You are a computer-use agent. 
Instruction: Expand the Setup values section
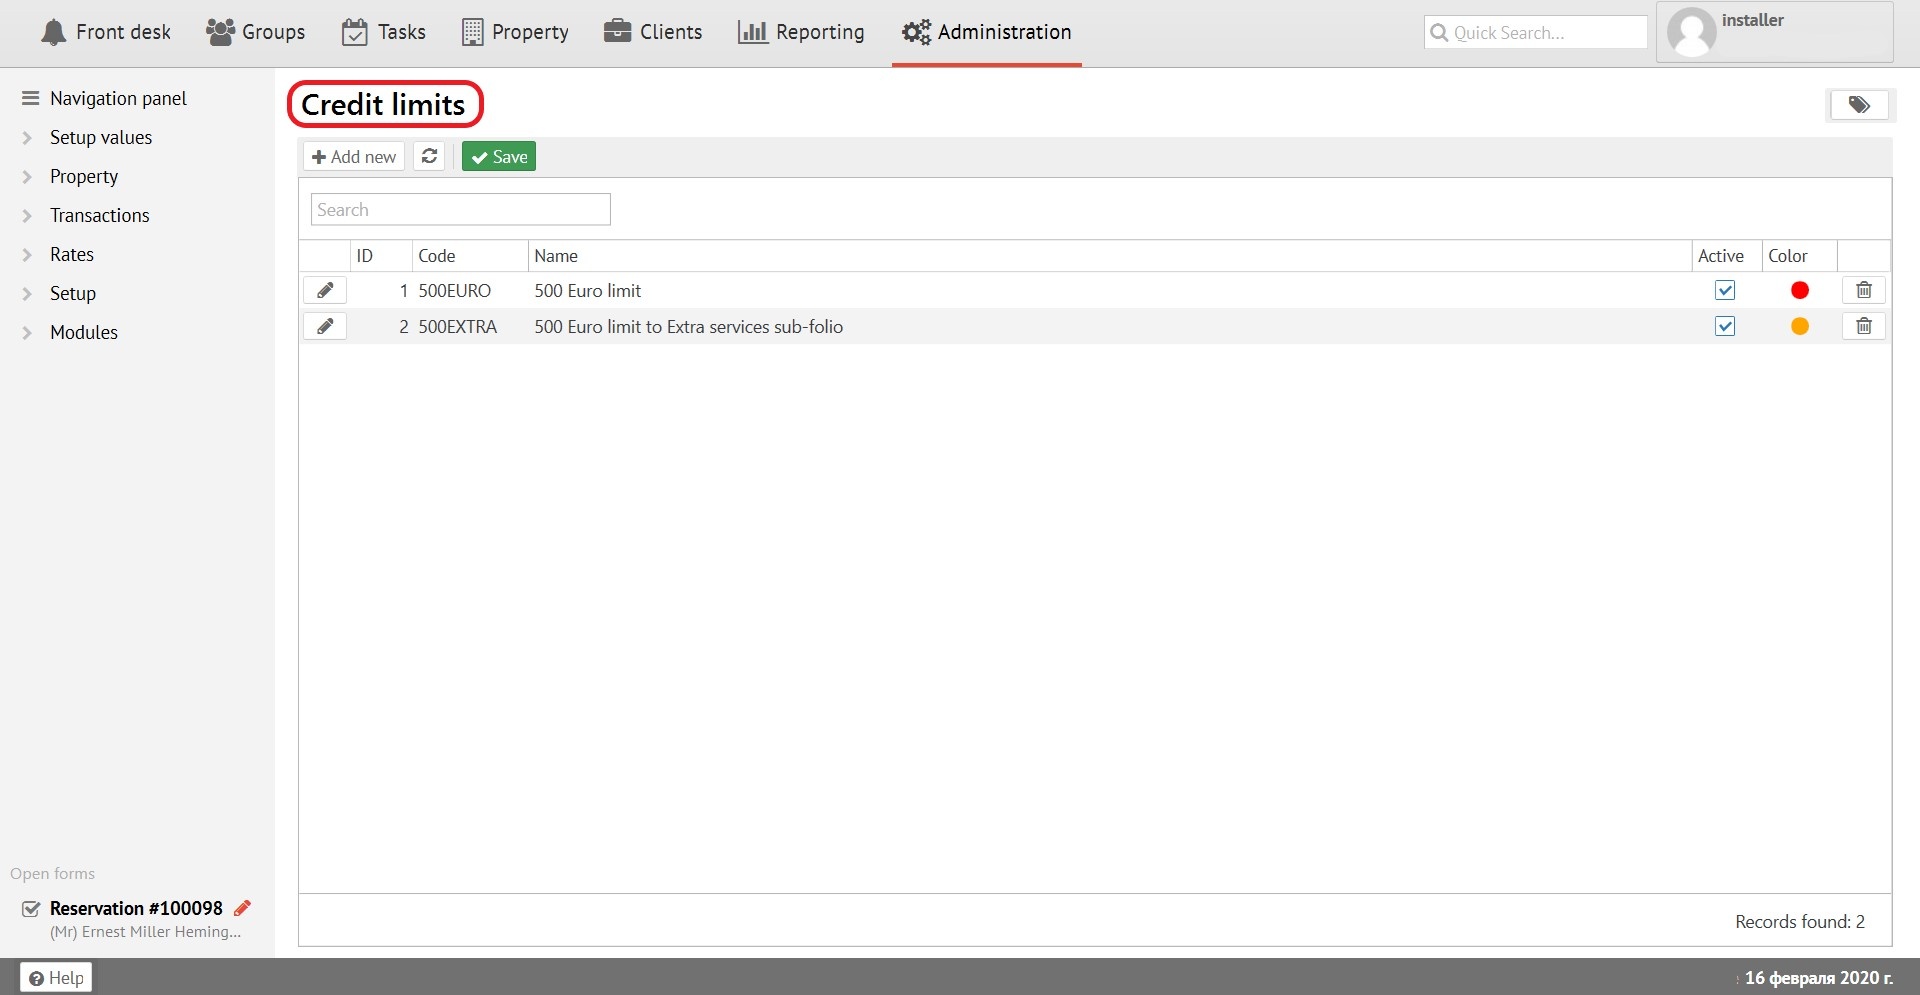point(27,138)
